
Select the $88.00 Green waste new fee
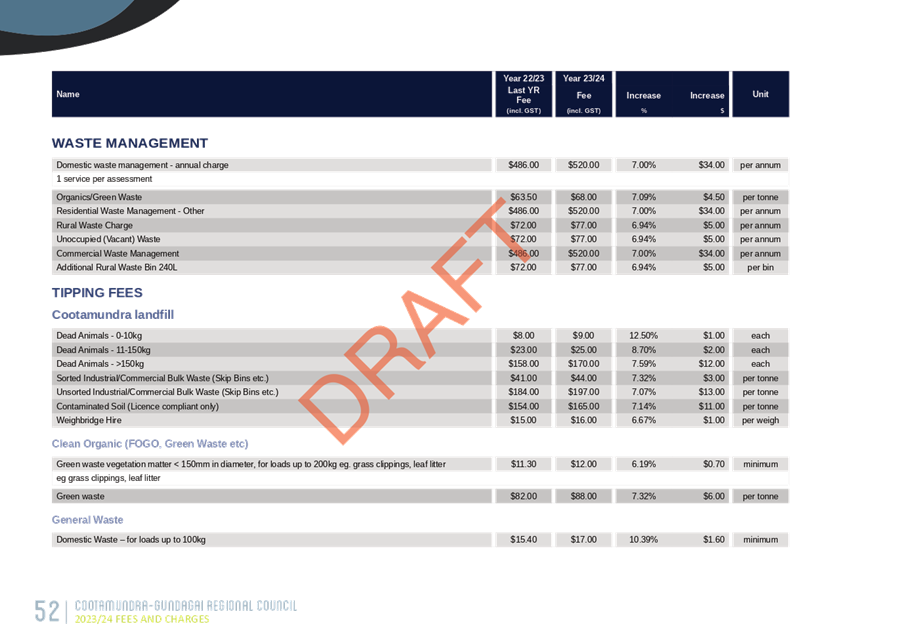point(584,496)
